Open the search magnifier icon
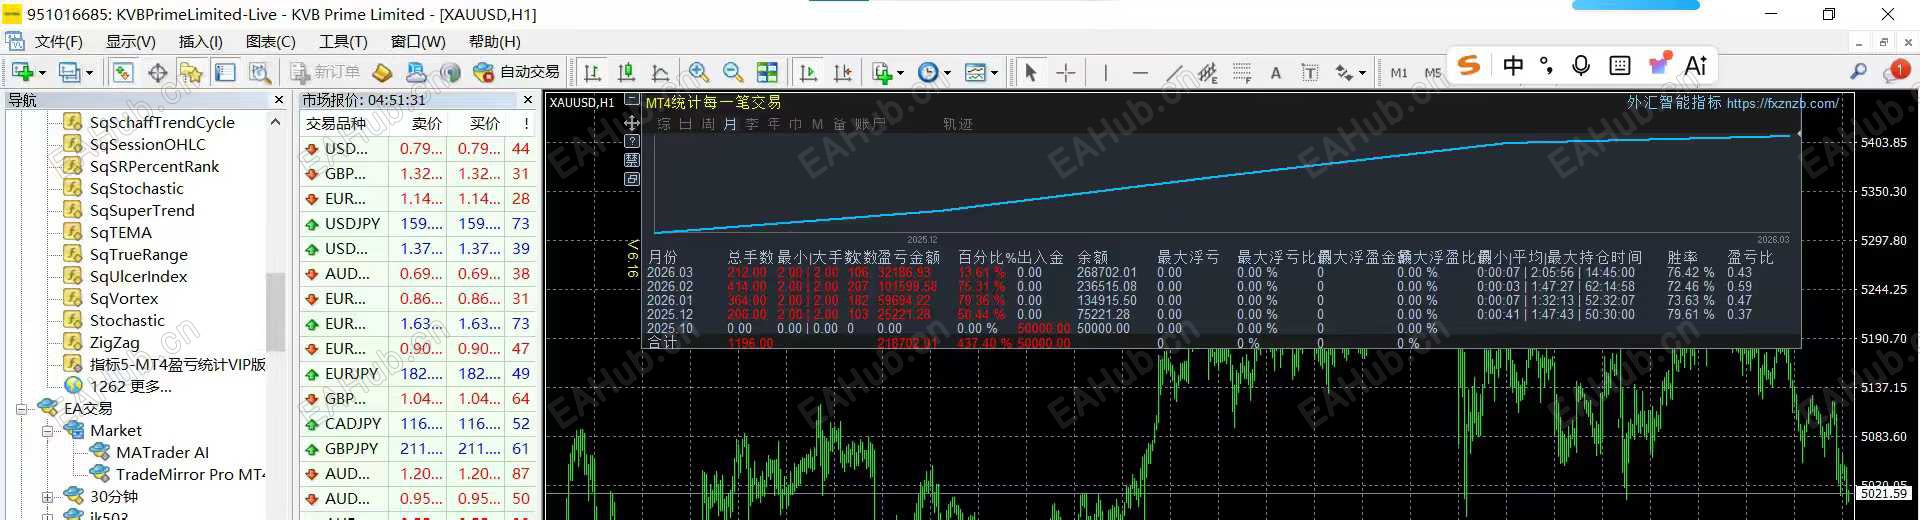The width and height of the screenshot is (1920, 520). [1858, 71]
